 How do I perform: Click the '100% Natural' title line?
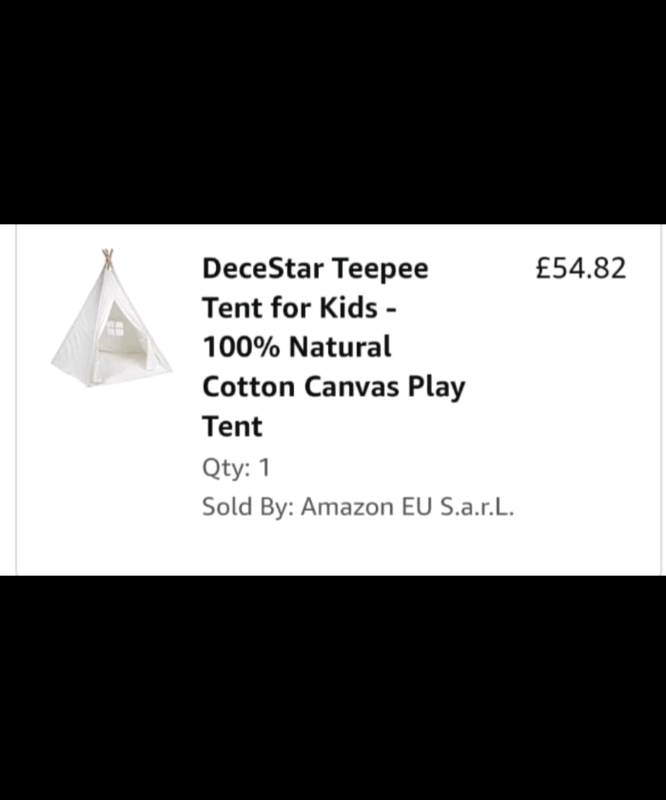tap(297, 347)
